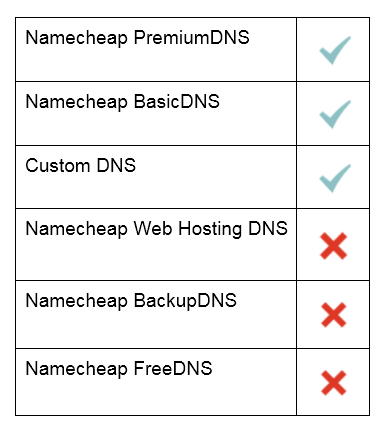Click the red X beside Namecheap FreeDNS
385x428 pixels.
click(334, 383)
